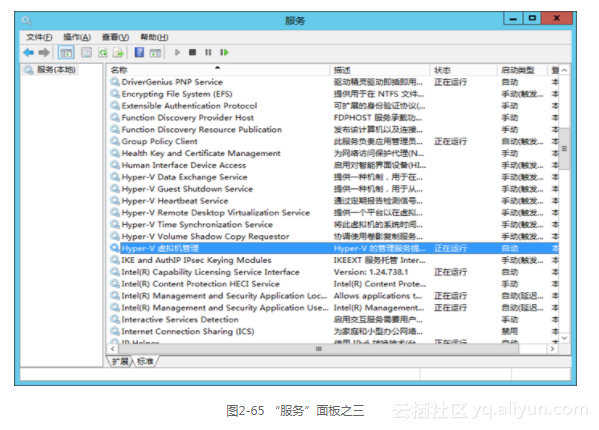Click the vertical scrollbar thumb
599x430 pixels.
(564, 148)
